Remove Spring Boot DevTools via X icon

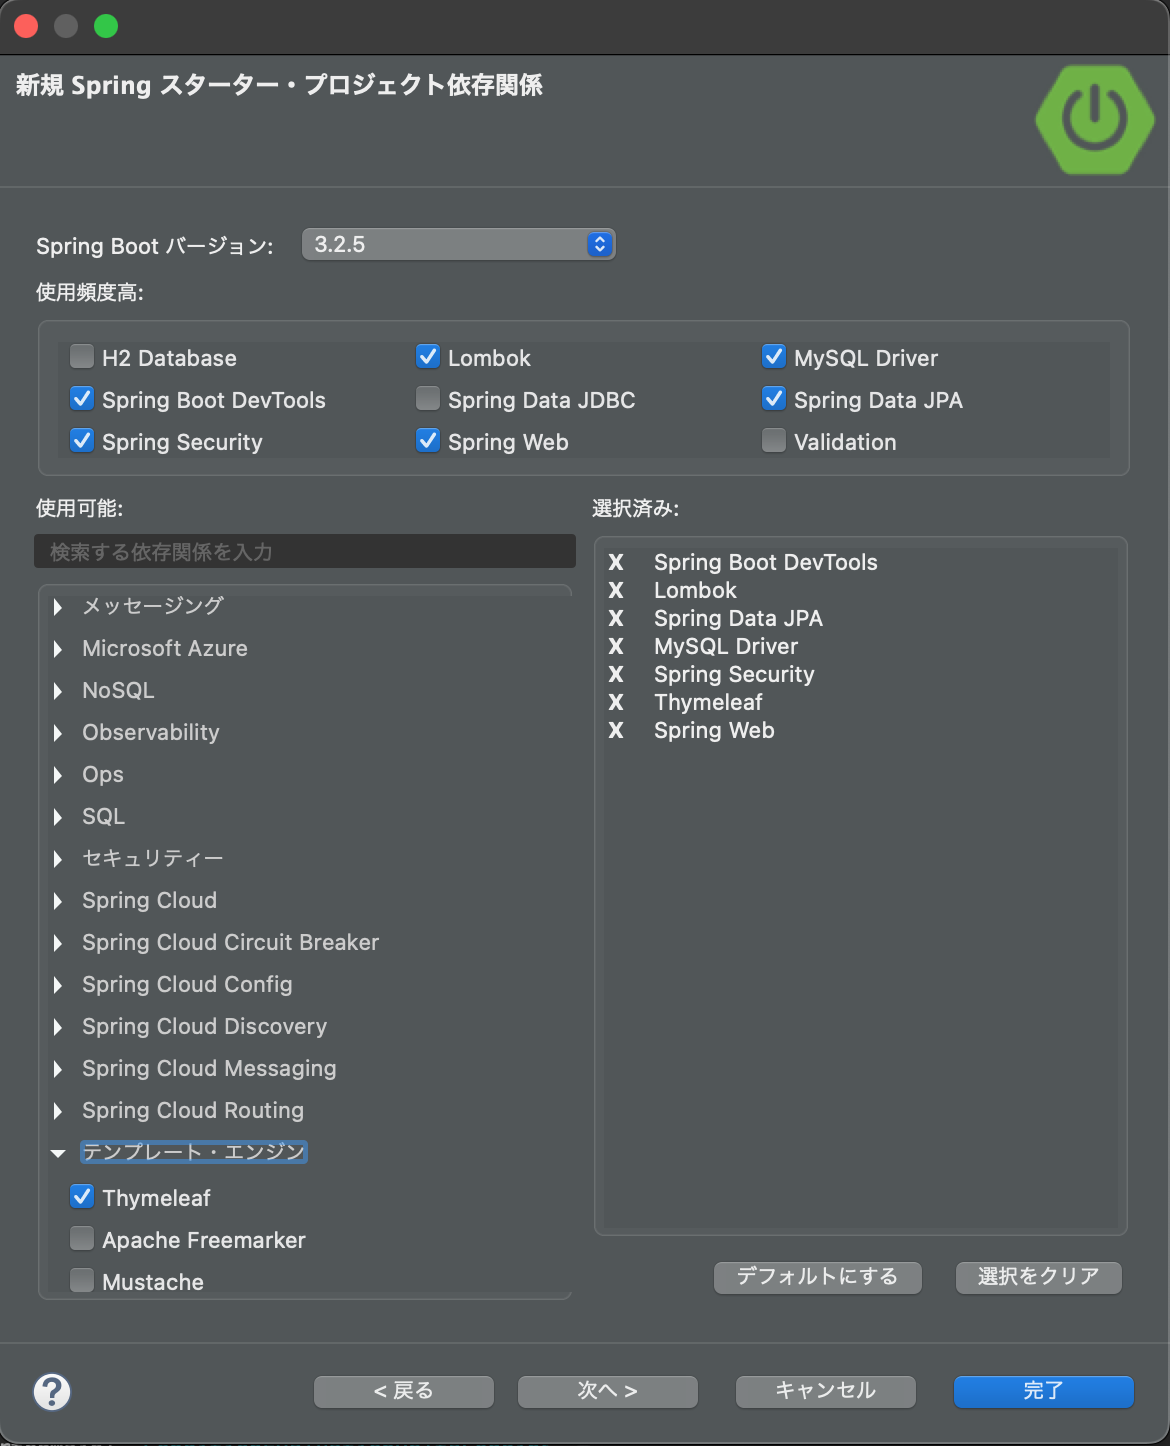(616, 562)
